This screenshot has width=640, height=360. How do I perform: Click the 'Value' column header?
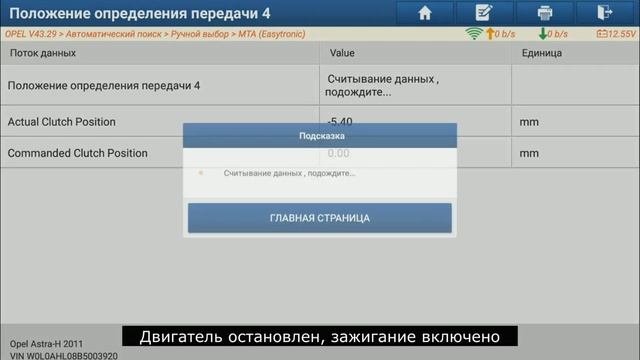click(342, 53)
